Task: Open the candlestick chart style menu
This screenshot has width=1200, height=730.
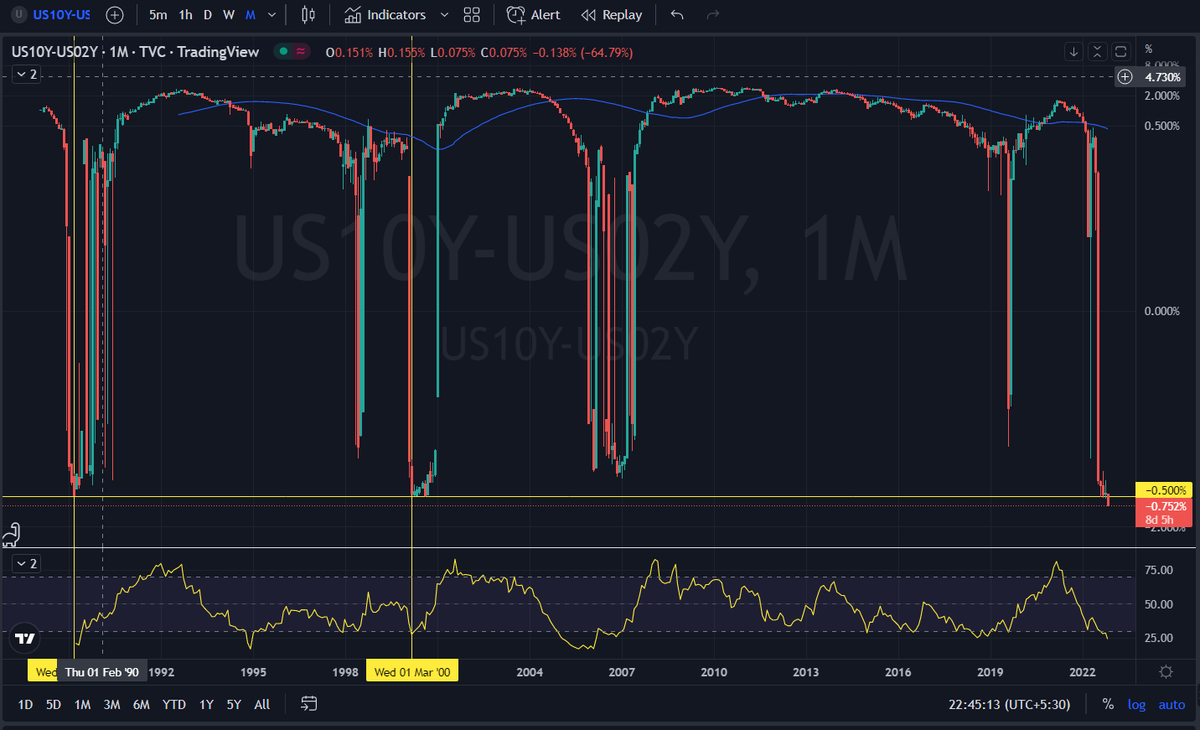Action: coord(308,15)
